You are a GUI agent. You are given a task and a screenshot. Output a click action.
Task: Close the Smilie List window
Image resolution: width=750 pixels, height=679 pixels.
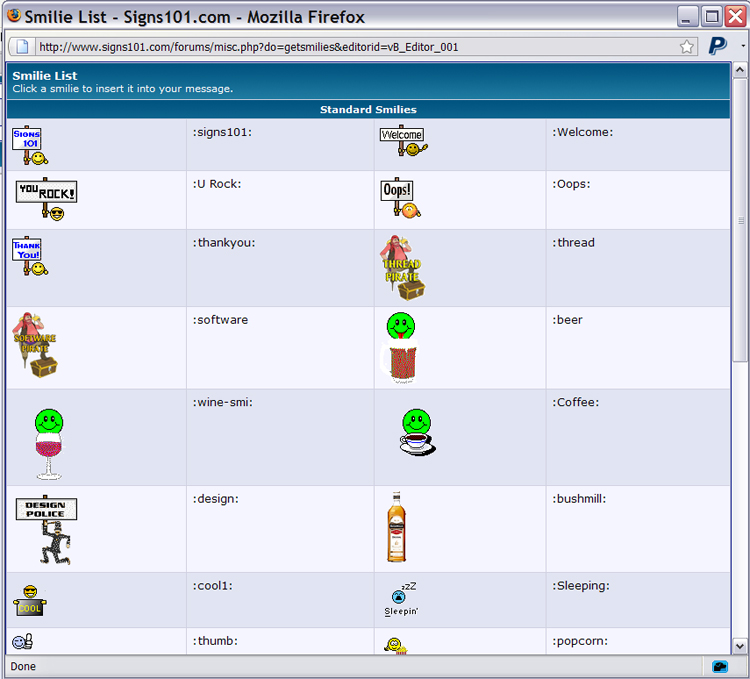(x=736, y=17)
